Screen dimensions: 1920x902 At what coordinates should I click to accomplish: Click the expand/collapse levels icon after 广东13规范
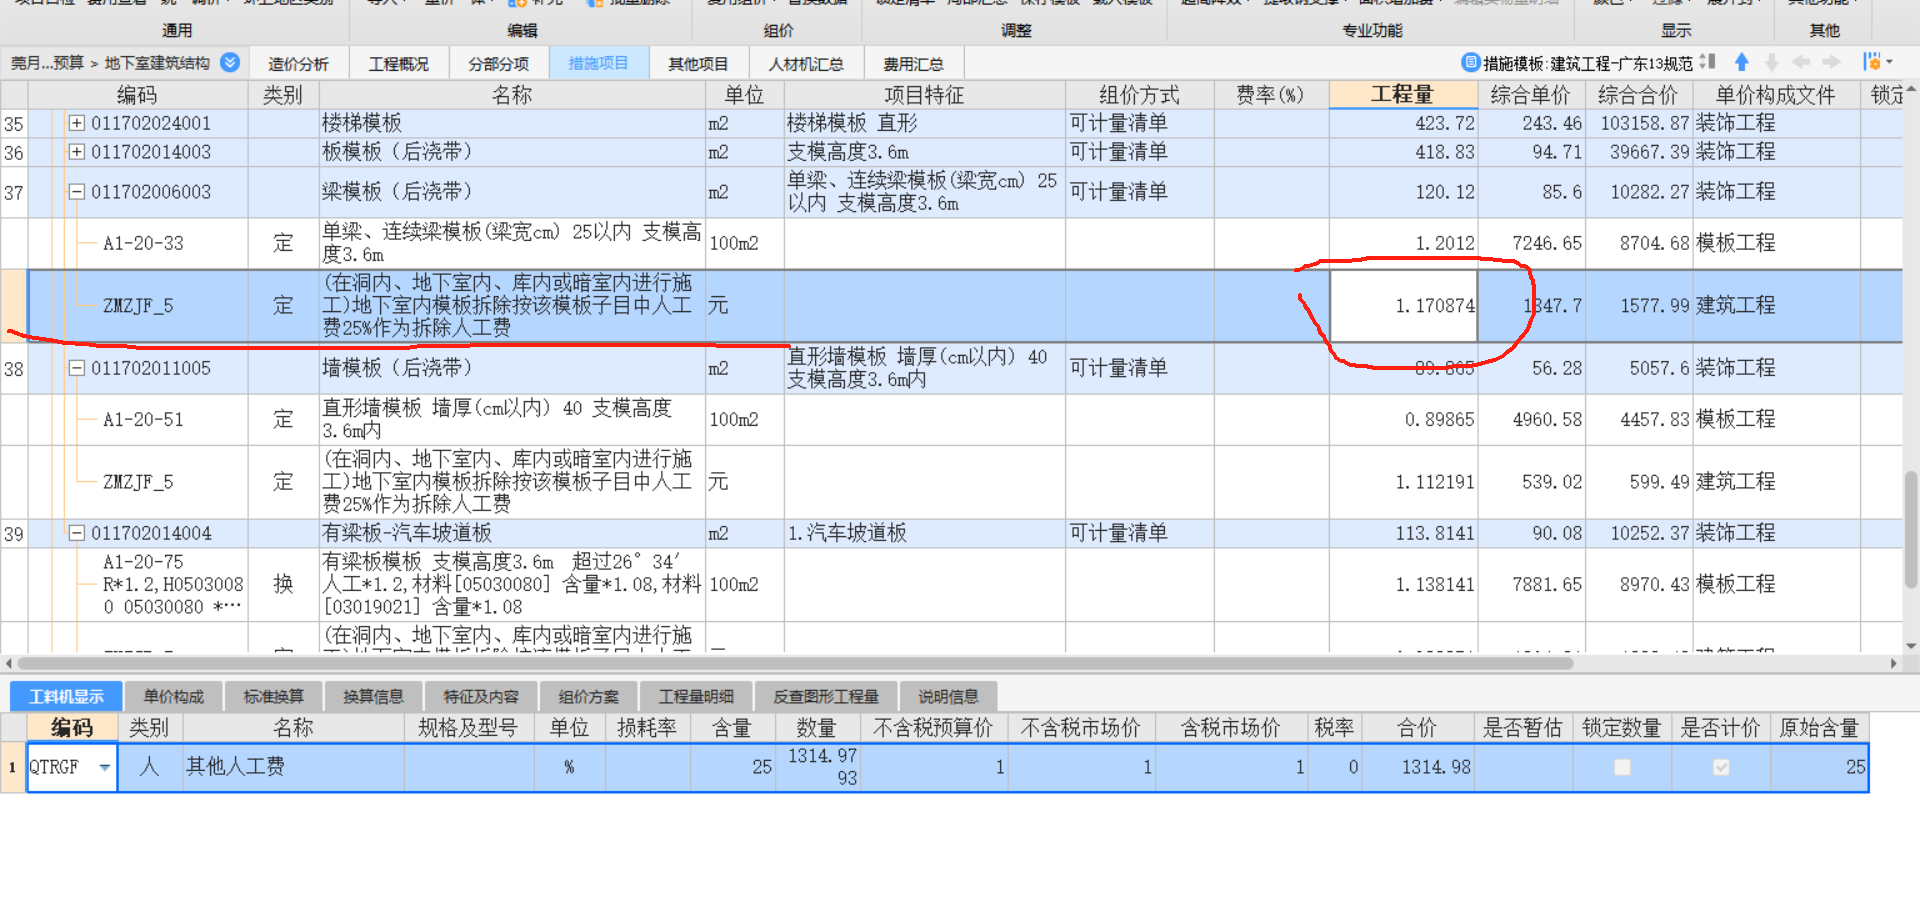point(1708,62)
